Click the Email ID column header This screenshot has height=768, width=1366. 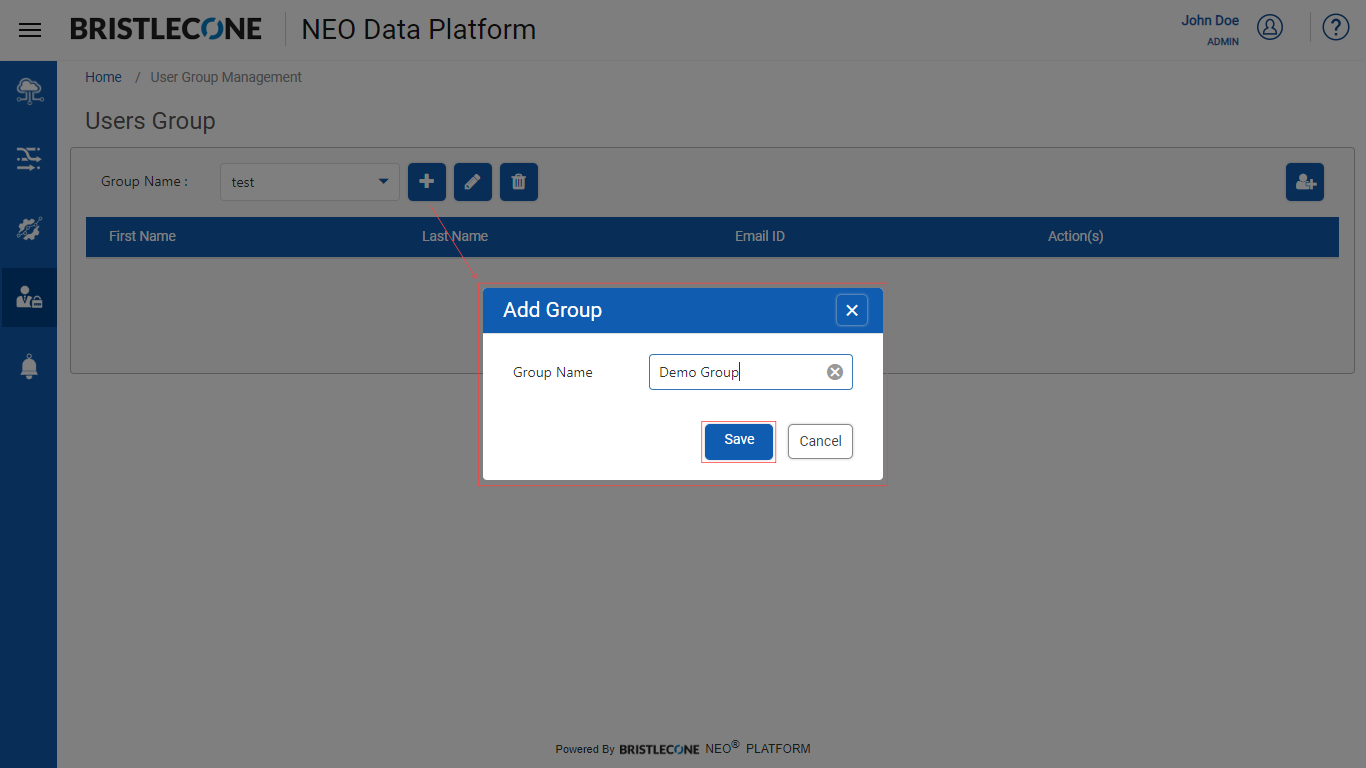tap(760, 236)
